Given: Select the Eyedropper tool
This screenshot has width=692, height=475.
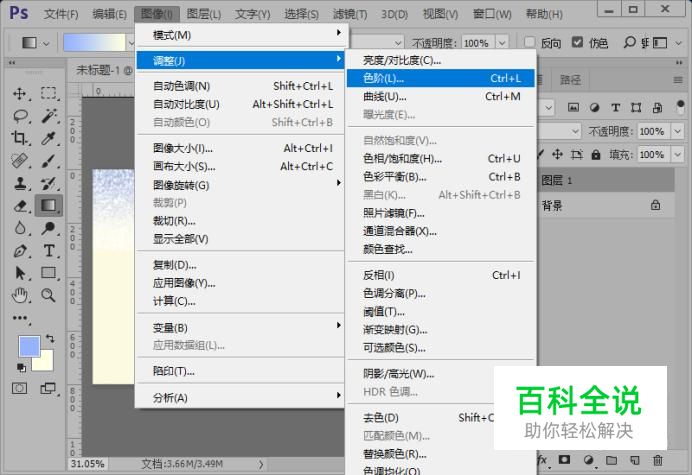Looking at the screenshot, I should coord(49,138).
